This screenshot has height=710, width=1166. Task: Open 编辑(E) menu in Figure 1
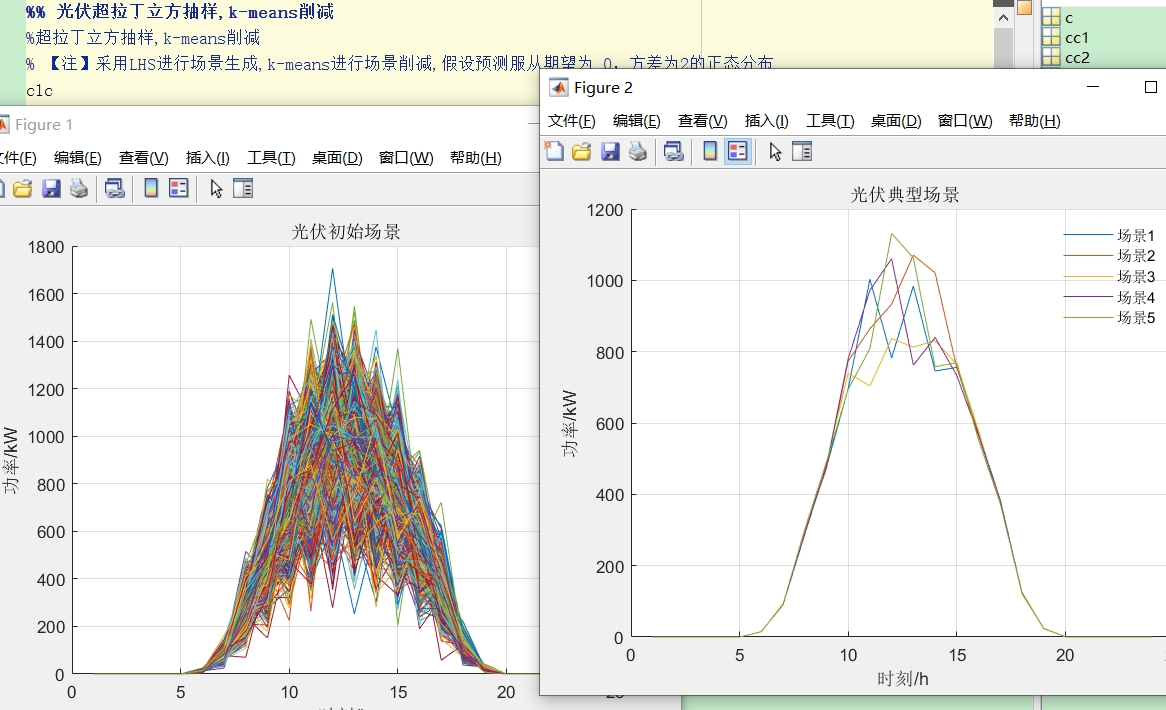click(x=77, y=158)
